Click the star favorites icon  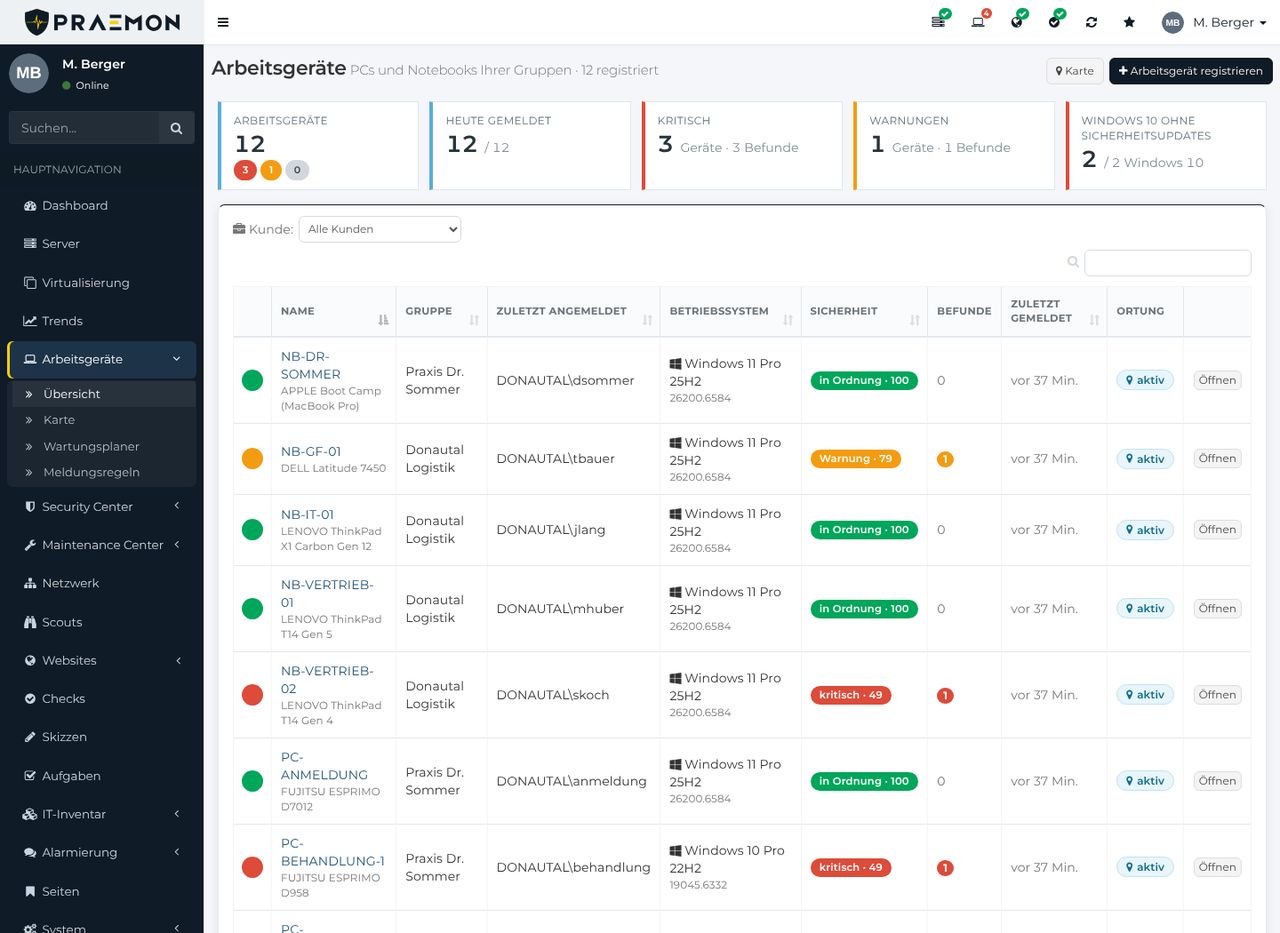(1129, 22)
